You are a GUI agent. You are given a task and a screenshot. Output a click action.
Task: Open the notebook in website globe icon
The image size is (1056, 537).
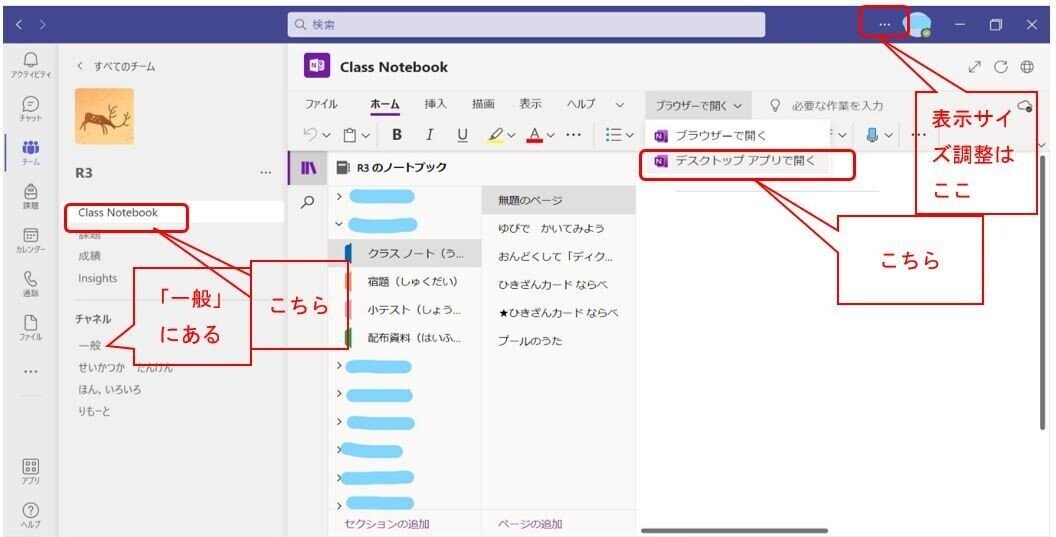[1027, 66]
